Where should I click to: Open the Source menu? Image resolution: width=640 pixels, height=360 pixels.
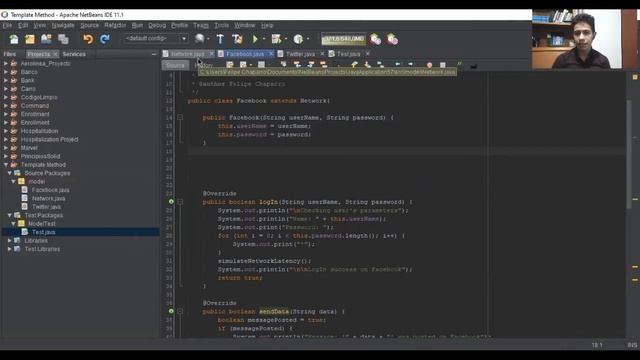89,25
